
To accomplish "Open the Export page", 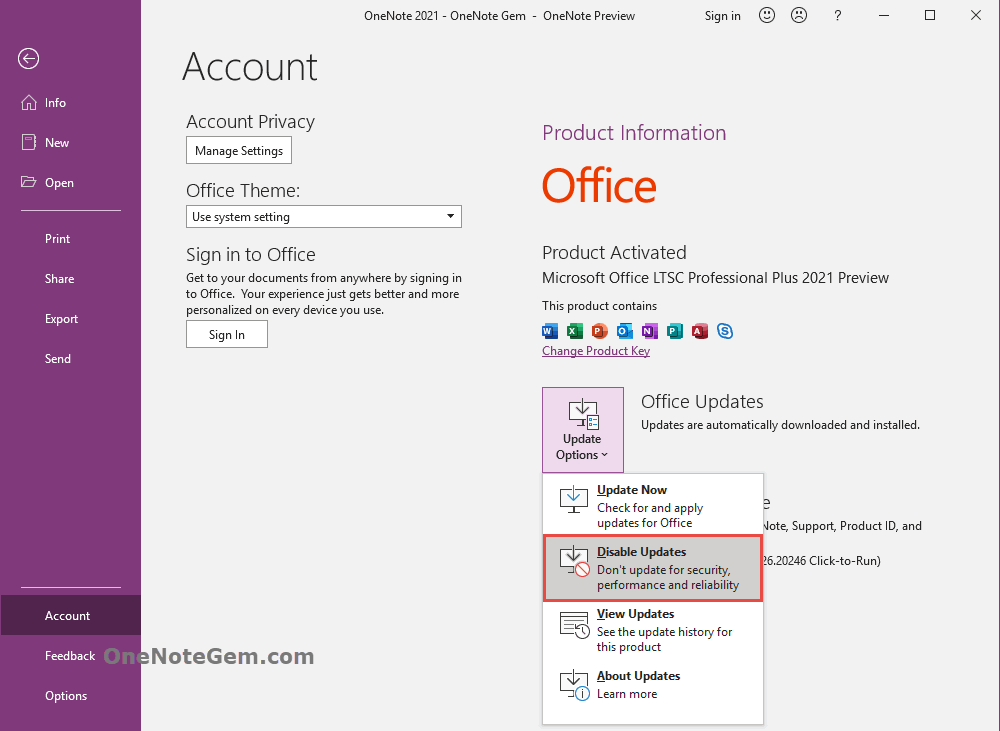I will [70, 319].
